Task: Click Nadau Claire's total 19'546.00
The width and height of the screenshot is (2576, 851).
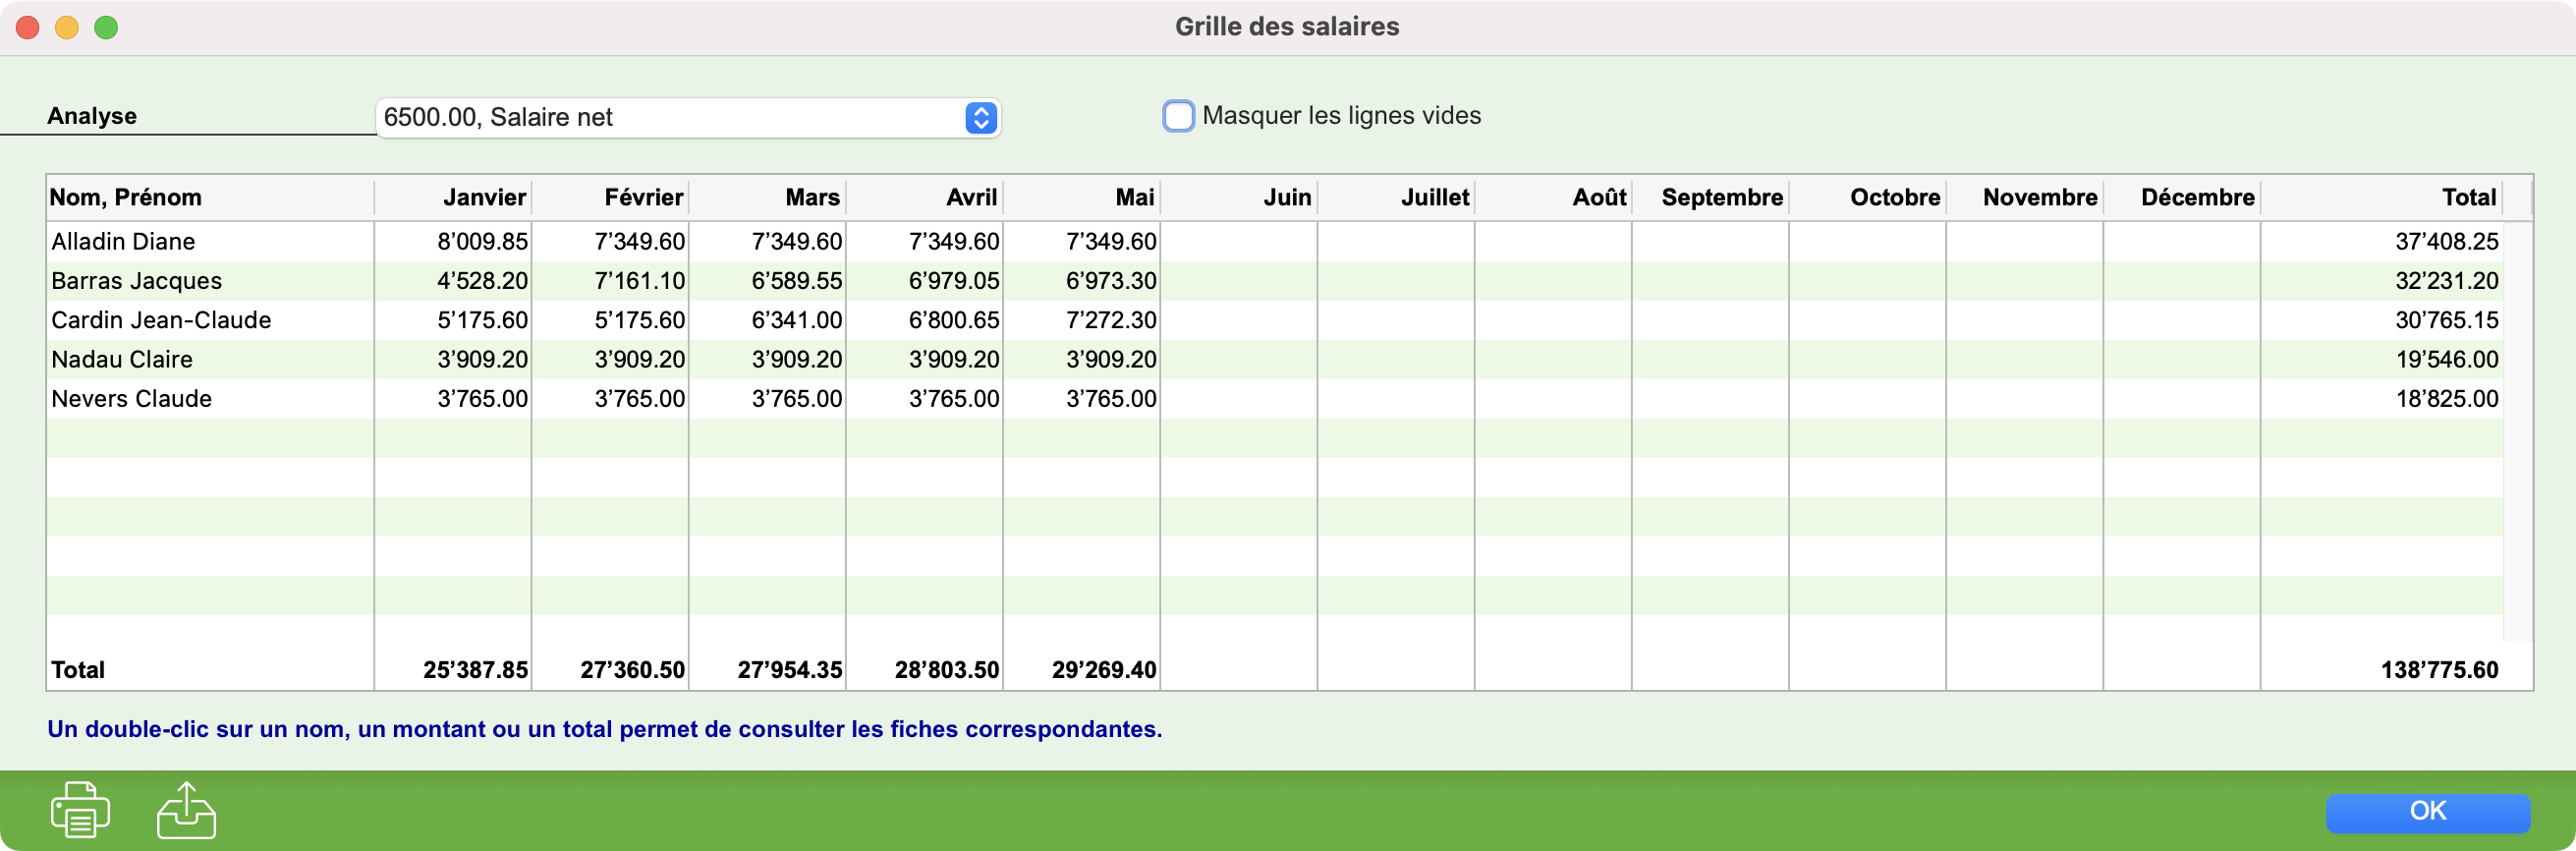Action: click(x=2446, y=359)
